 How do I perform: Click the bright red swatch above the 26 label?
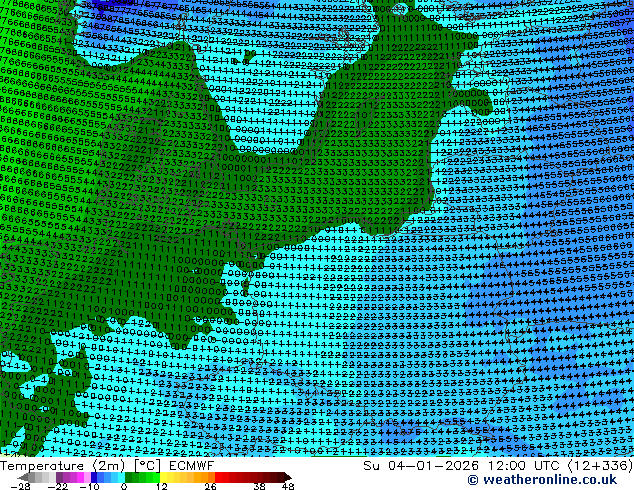[x=218, y=477]
